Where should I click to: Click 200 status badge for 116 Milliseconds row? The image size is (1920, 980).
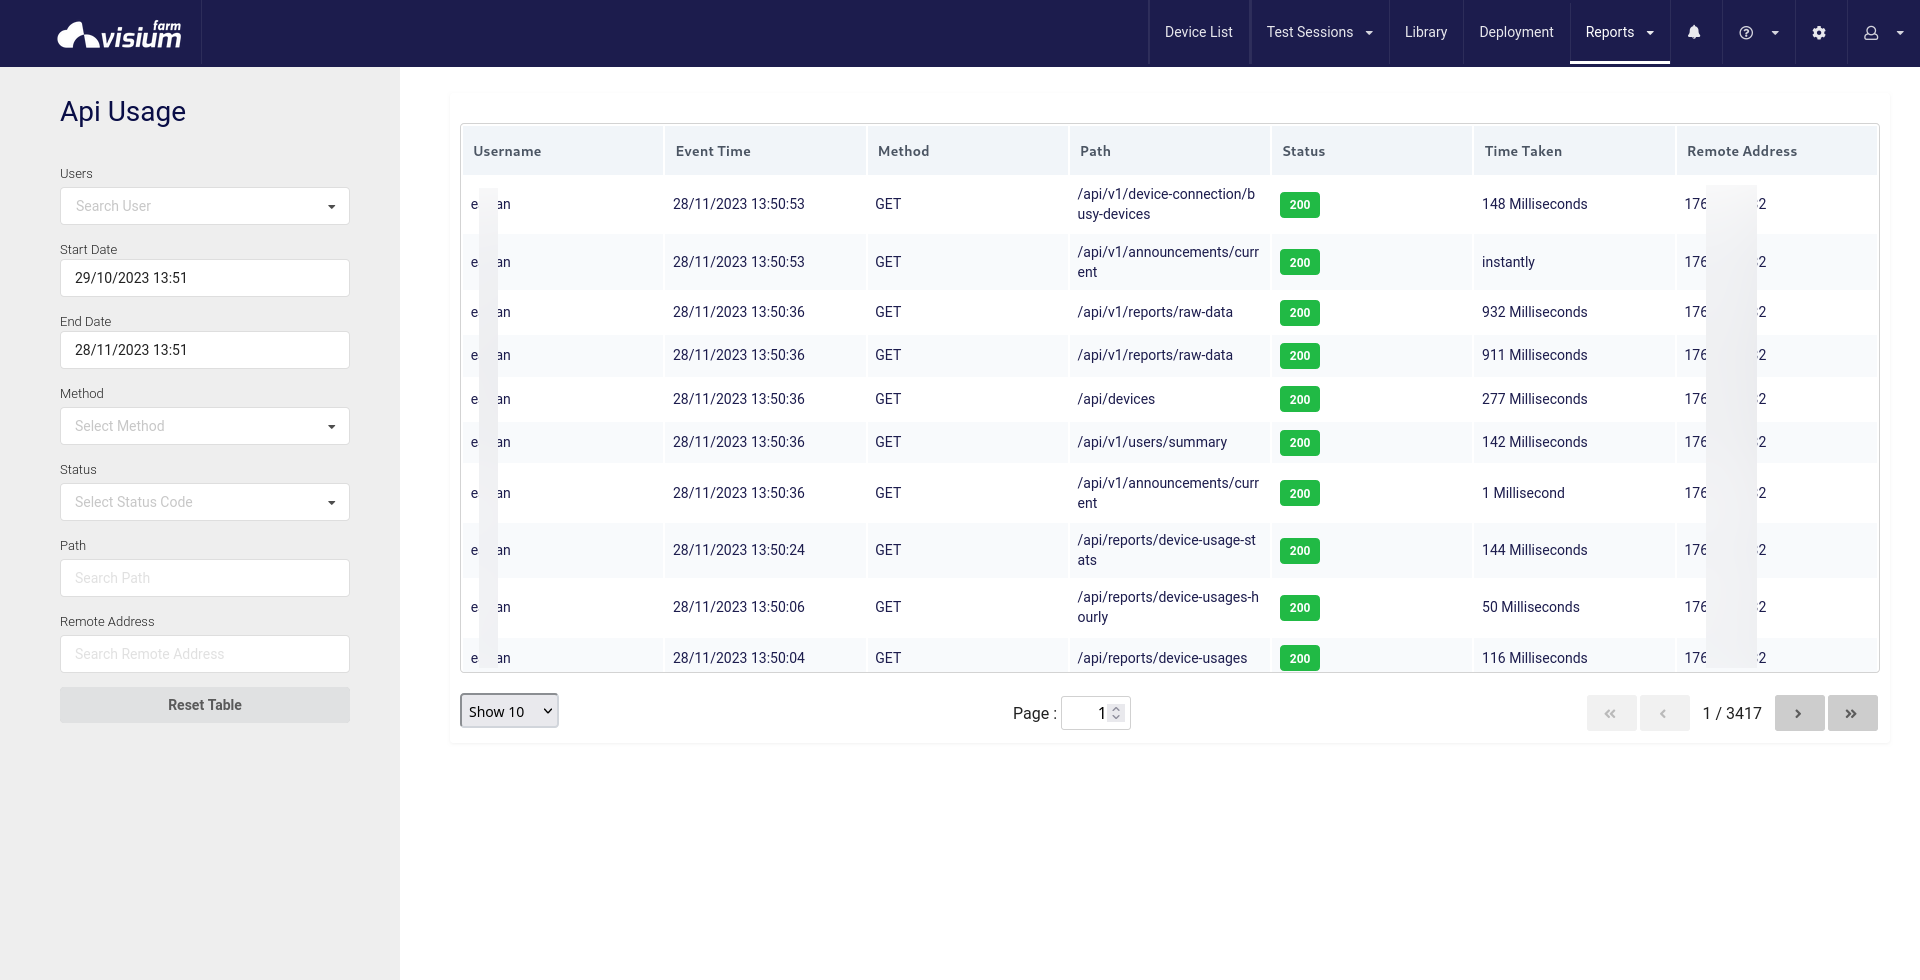coord(1299,659)
